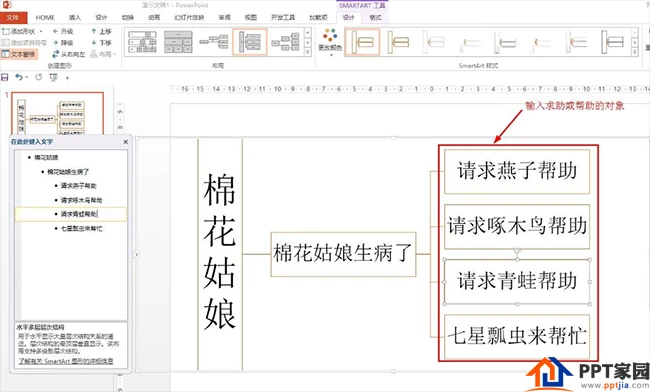Close the text pane with X
Screen dimensions: 650x392
coord(126,142)
